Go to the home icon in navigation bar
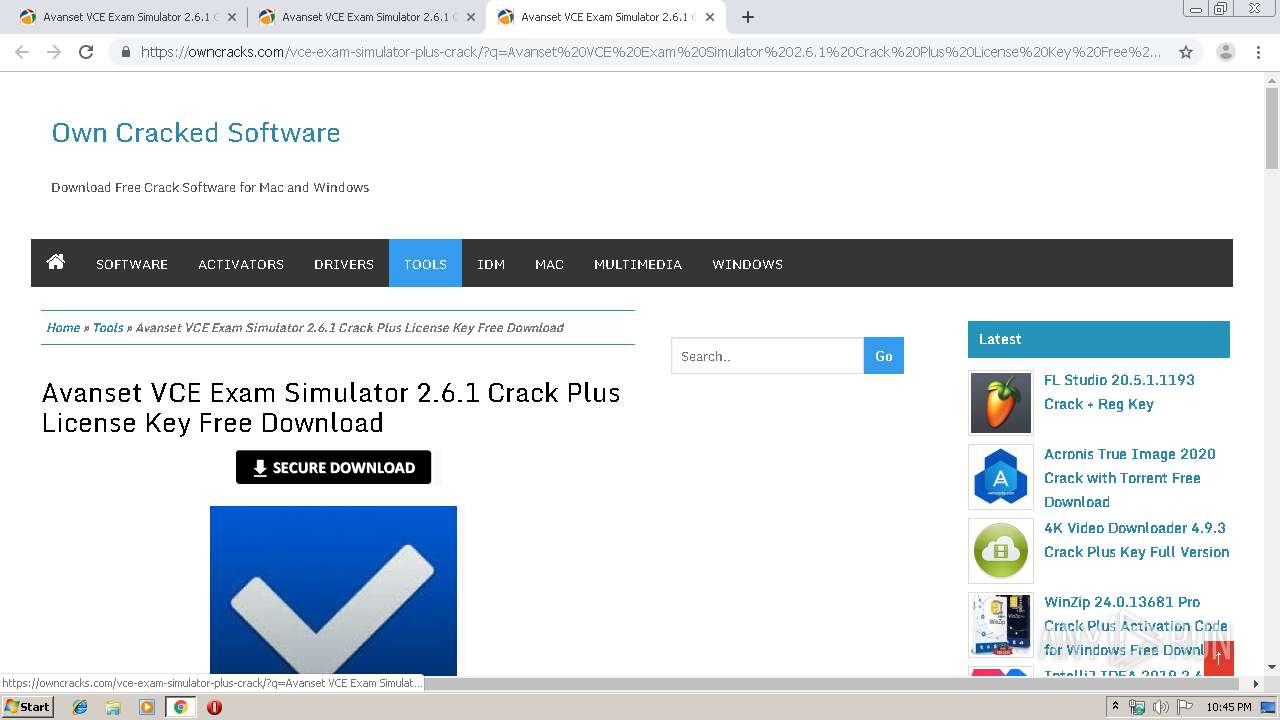 coord(56,263)
